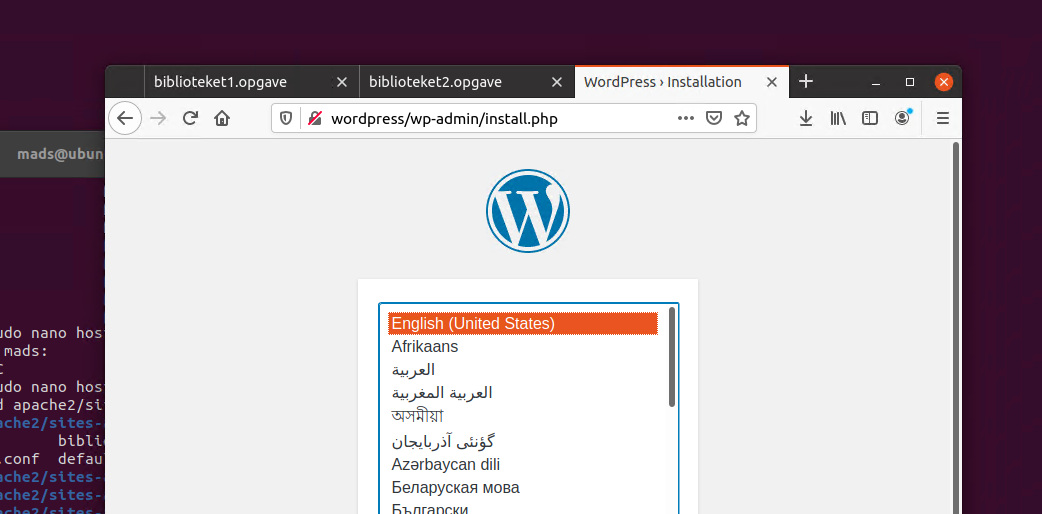Select Беларуская мова language option

click(x=523, y=487)
